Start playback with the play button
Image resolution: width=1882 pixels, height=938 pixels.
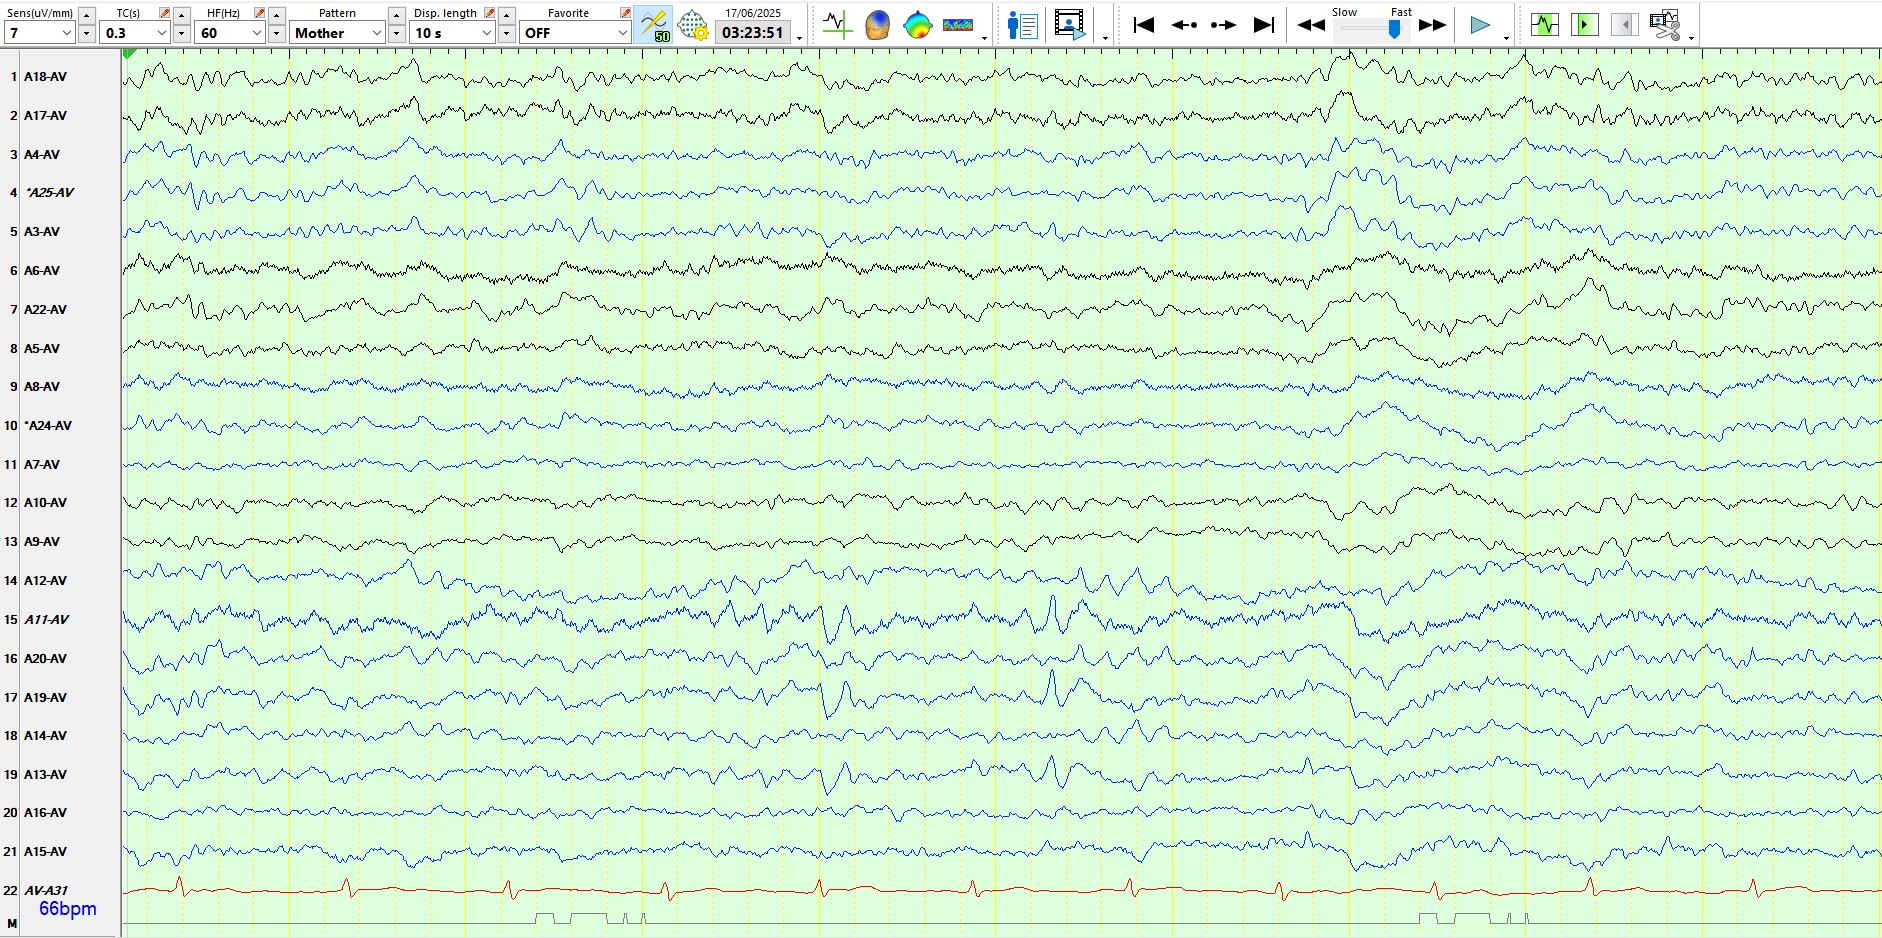tap(1480, 25)
